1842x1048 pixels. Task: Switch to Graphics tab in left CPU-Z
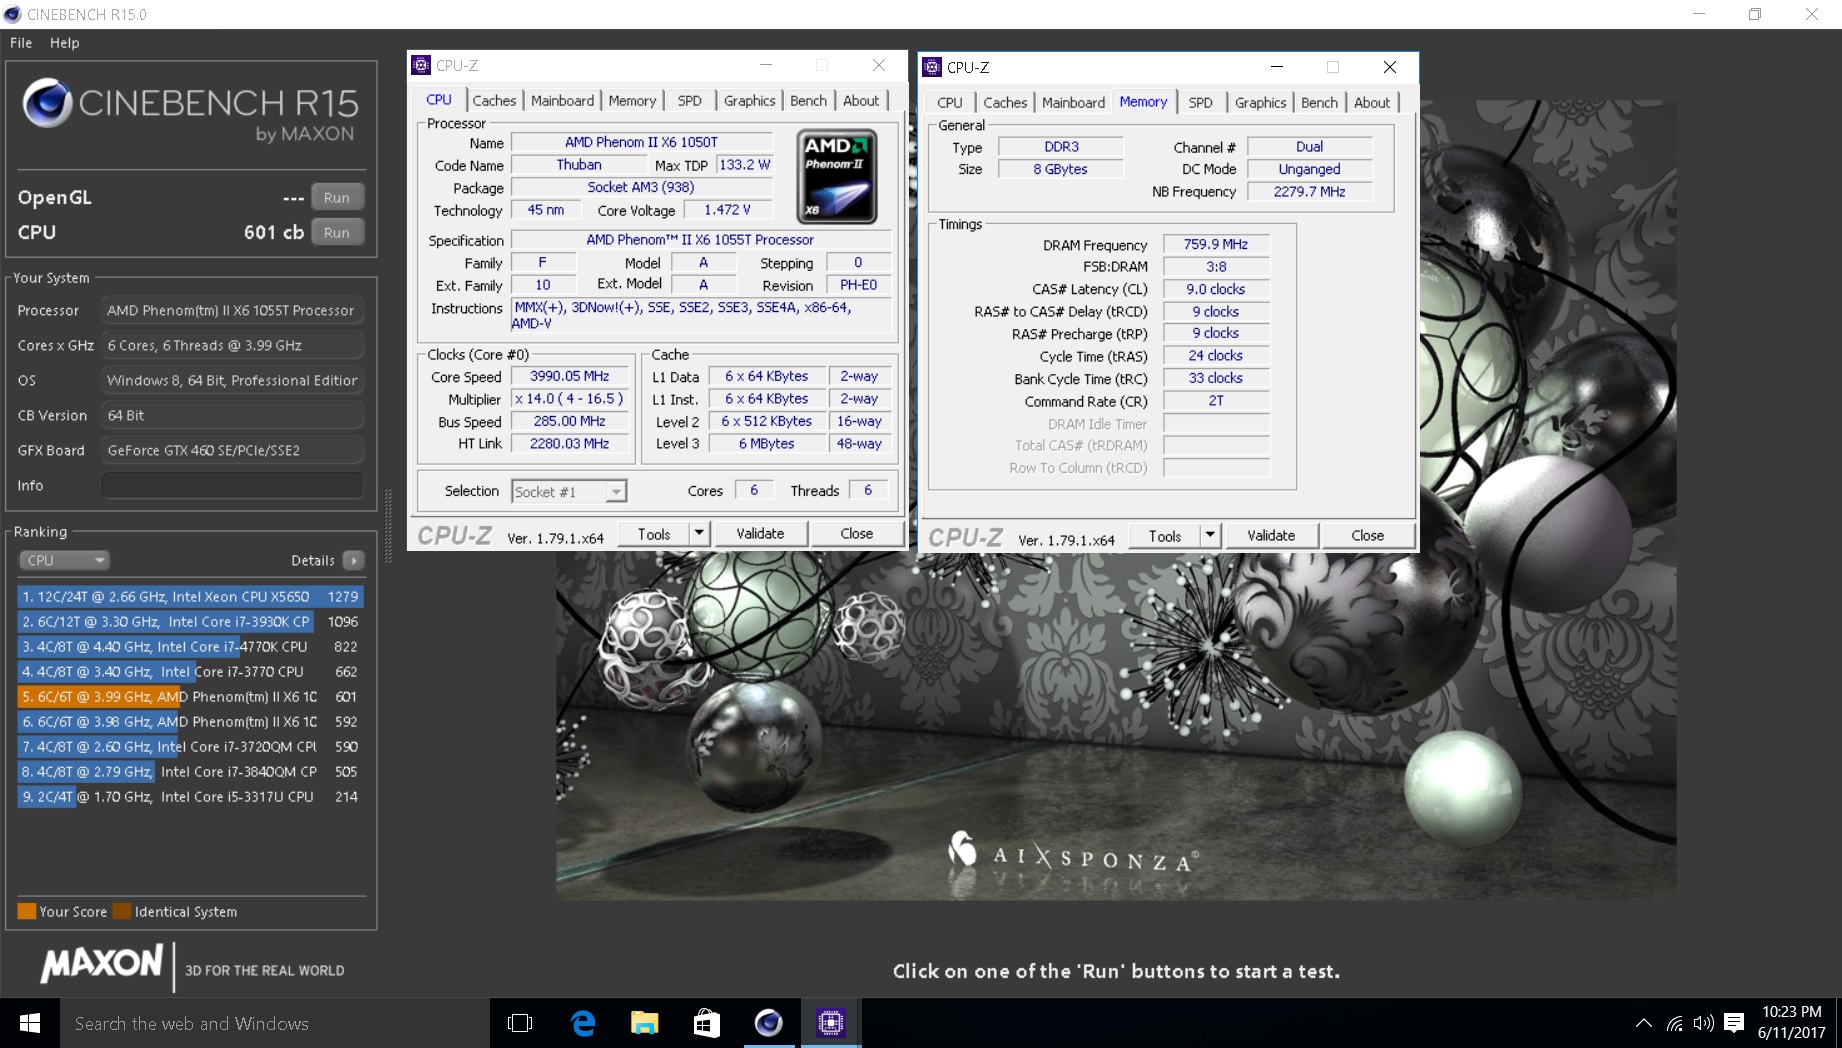pos(749,100)
